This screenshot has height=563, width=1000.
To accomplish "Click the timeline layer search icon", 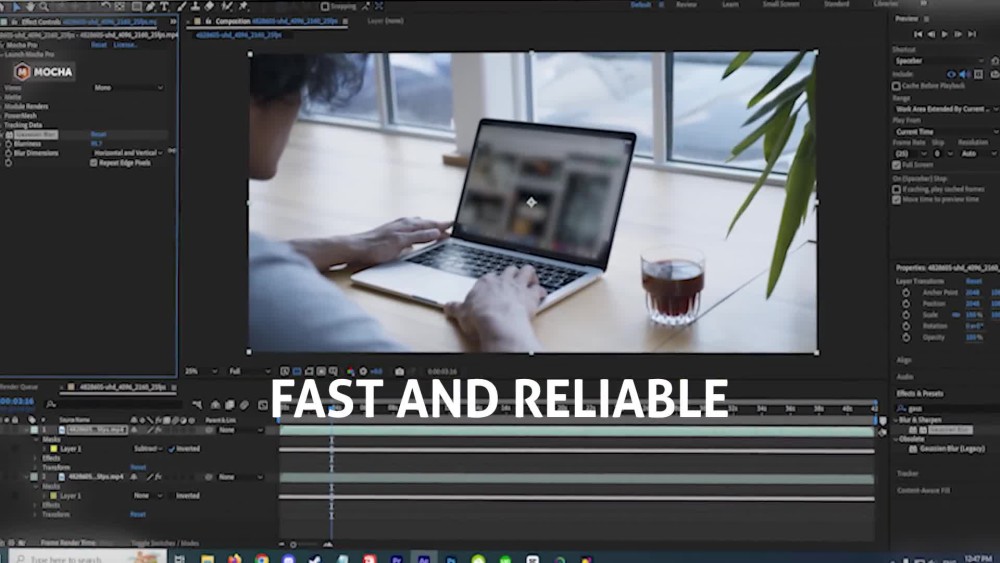I will pos(51,404).
